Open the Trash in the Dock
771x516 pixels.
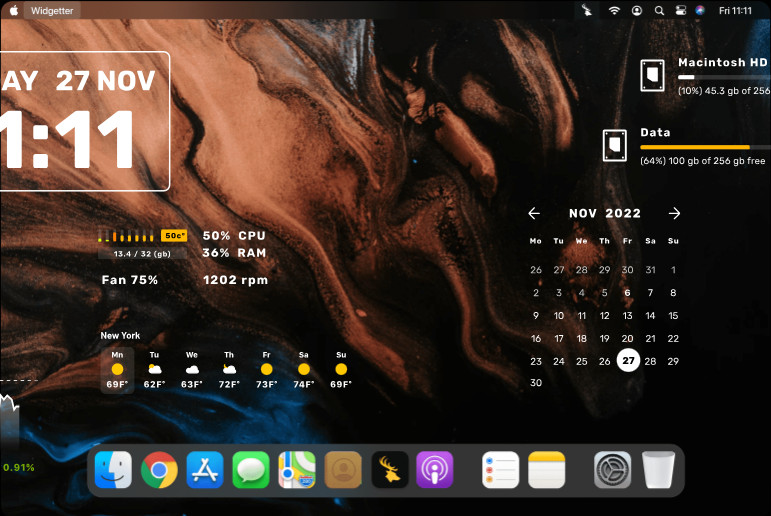(x=658, y=470)
